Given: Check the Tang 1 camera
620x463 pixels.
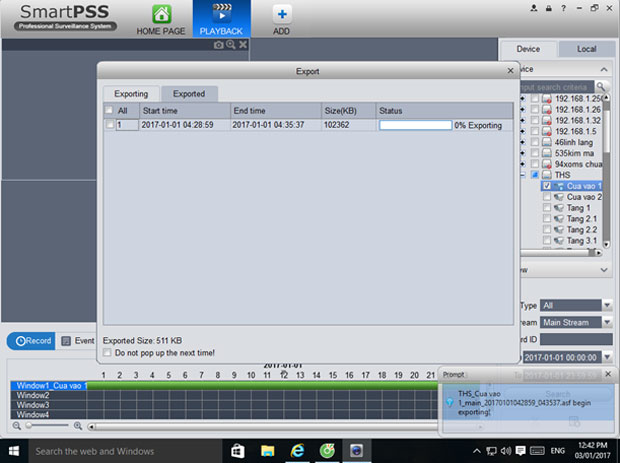Looking at the screenshot, I should click(547, 208).
